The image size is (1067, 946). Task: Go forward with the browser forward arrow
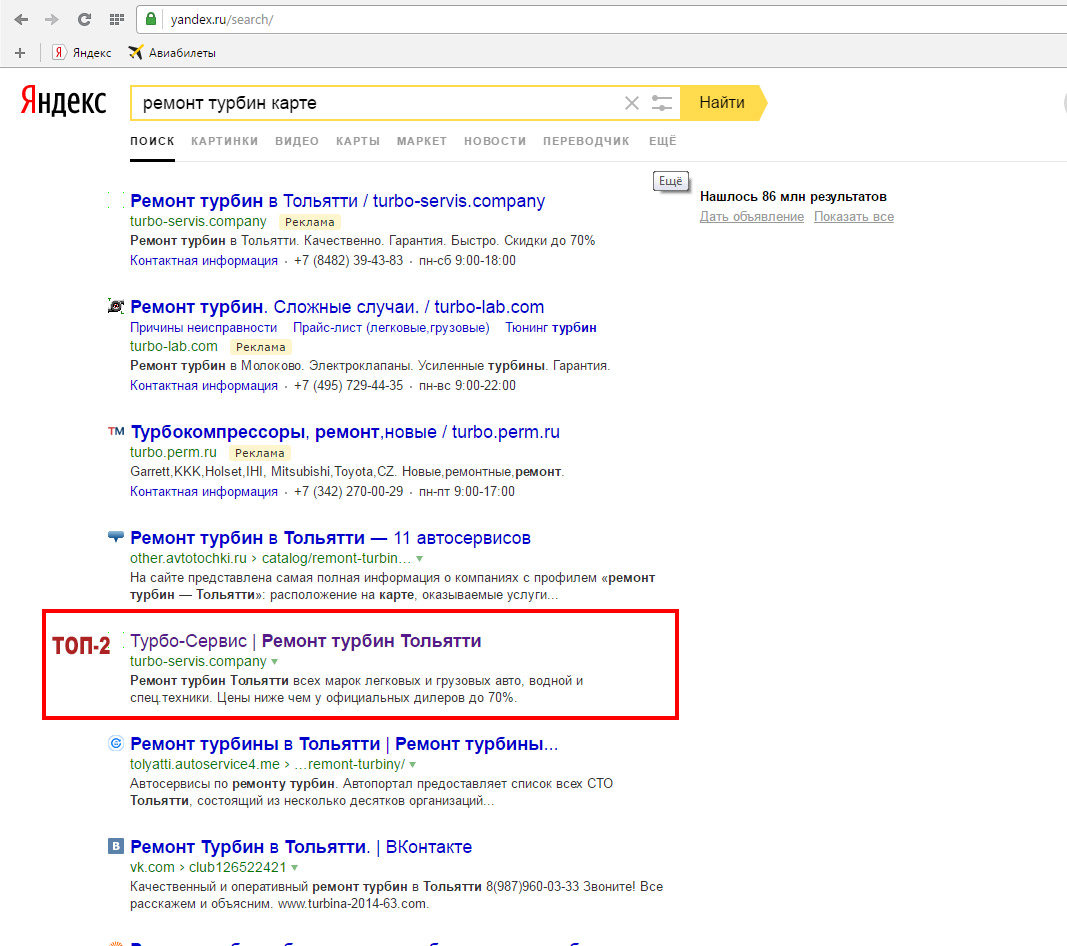[52, 20]
